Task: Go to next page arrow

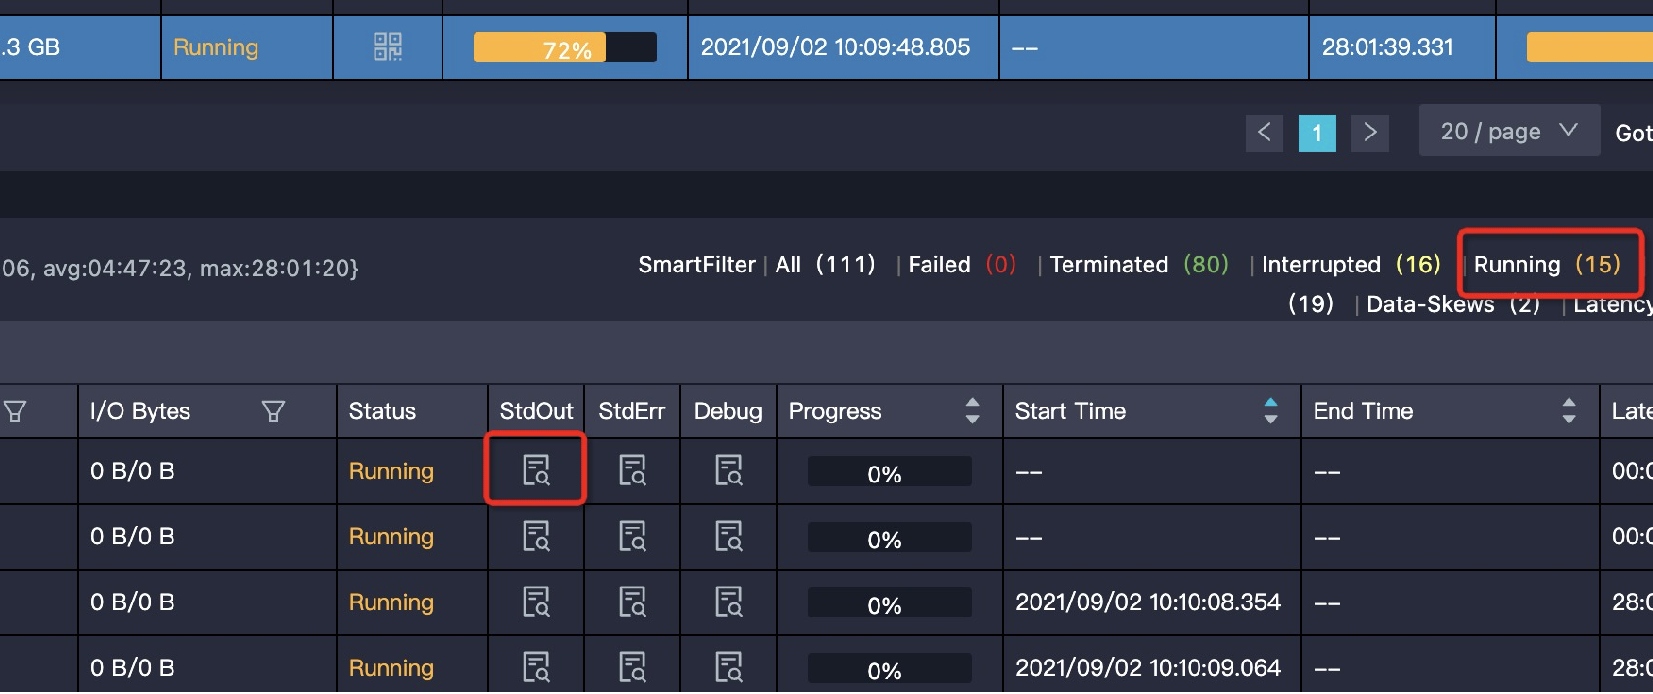Action: click(x=1370, y=133)
